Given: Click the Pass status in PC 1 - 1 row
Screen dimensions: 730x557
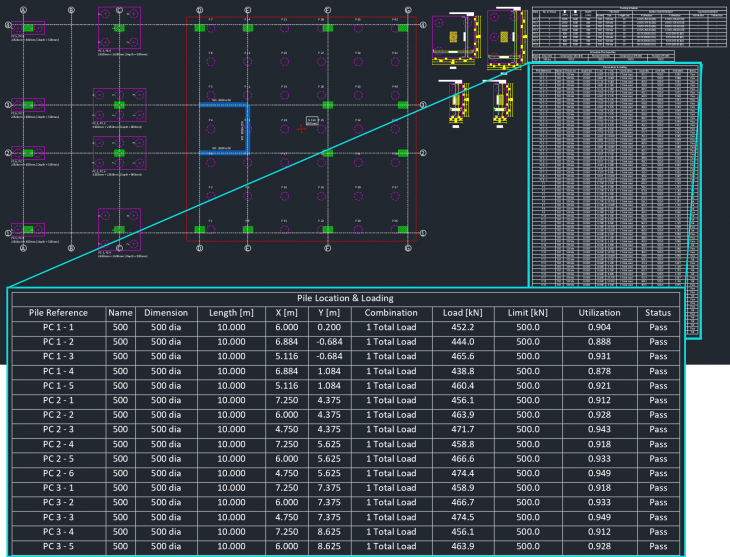Looking at the screenshot, I should coord(659,327).
